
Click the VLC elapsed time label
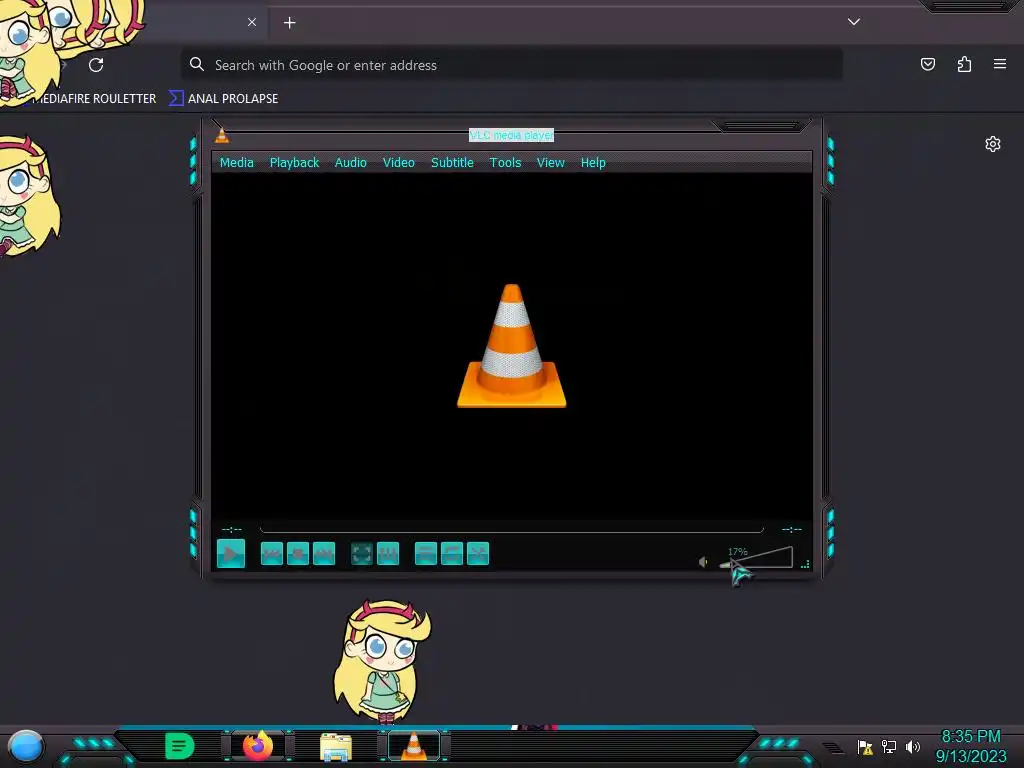(x=232, y=529)
